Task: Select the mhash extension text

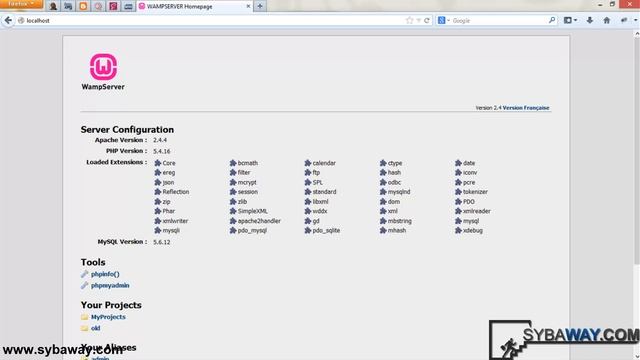Action: [397, 230]
